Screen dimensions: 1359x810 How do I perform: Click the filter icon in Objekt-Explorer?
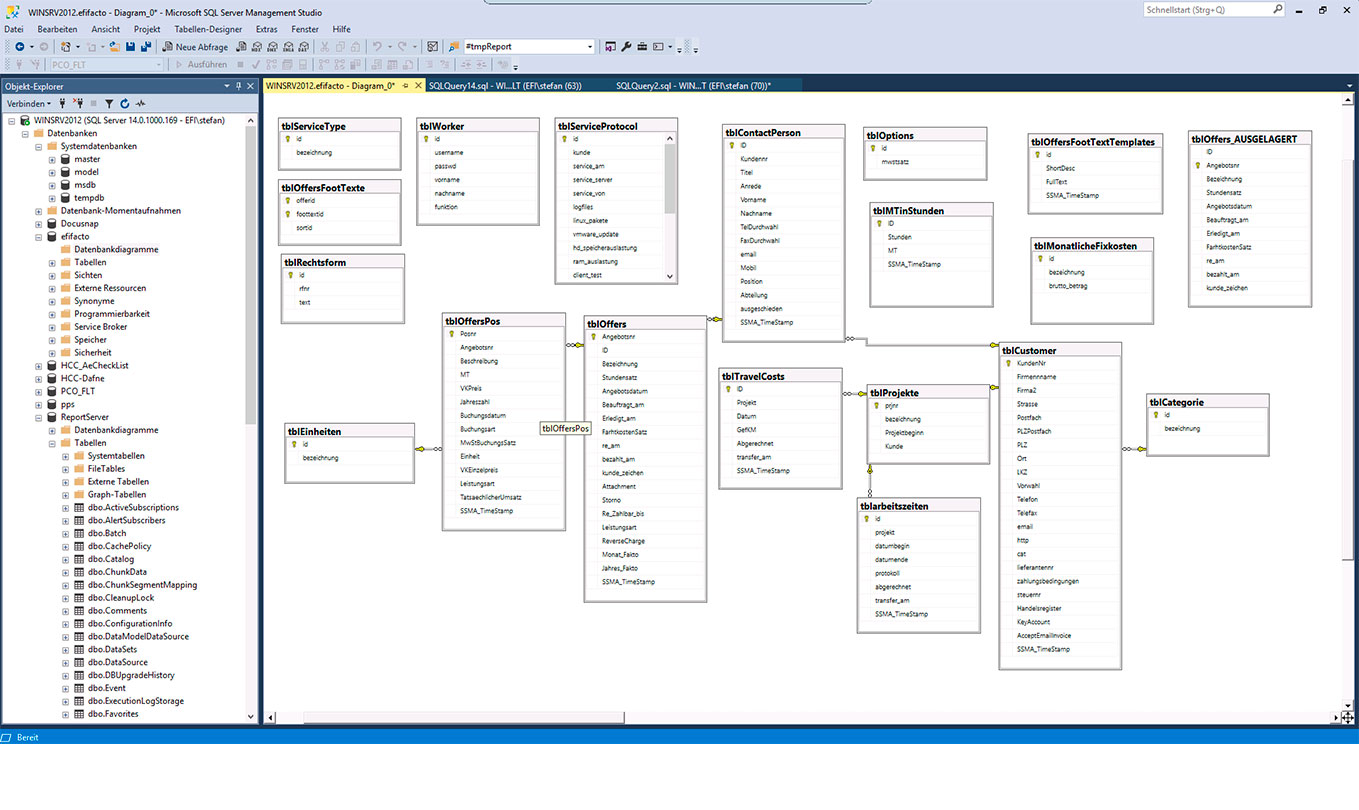pyautogui.click(x=109, y=103)
